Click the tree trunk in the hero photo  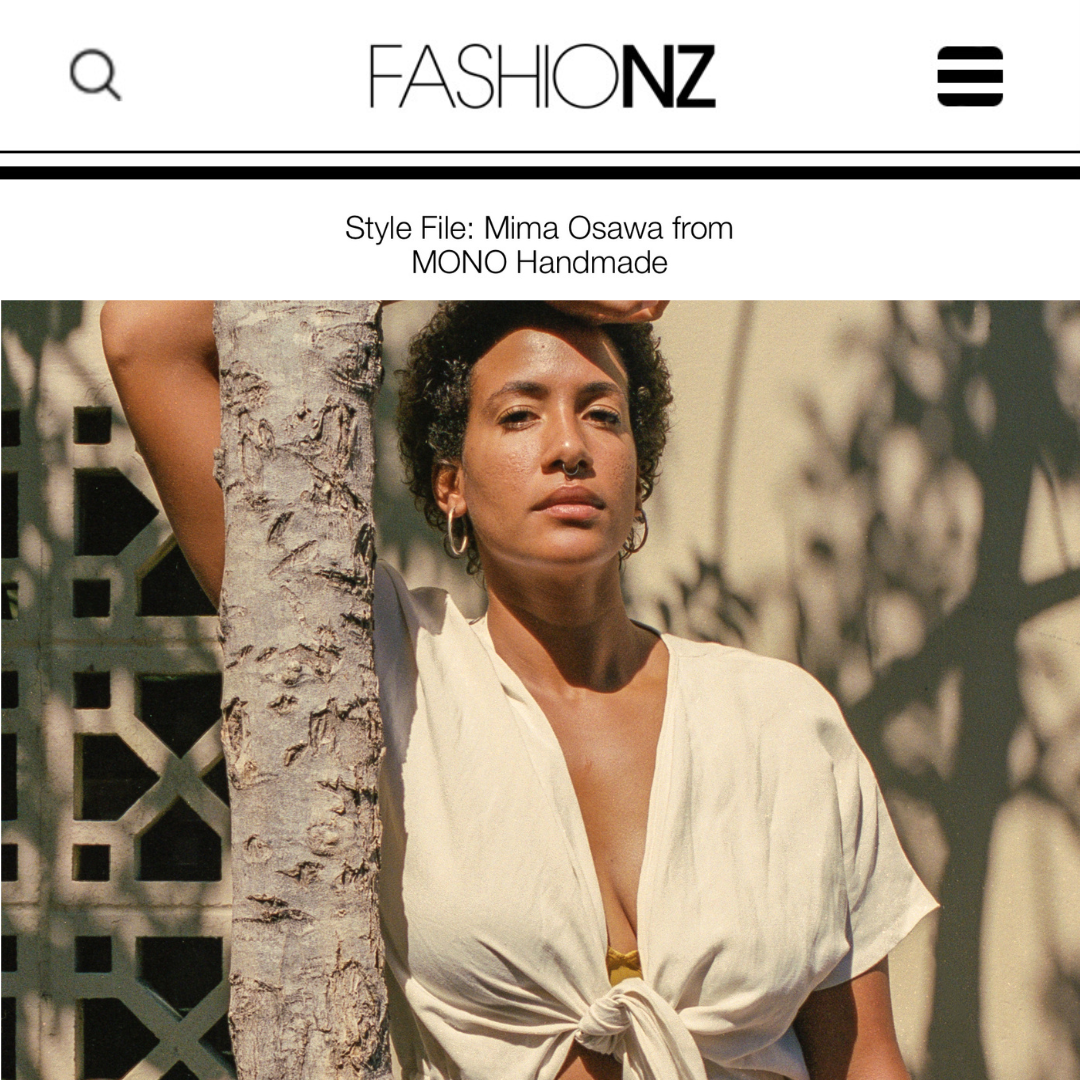coord(300,689)
